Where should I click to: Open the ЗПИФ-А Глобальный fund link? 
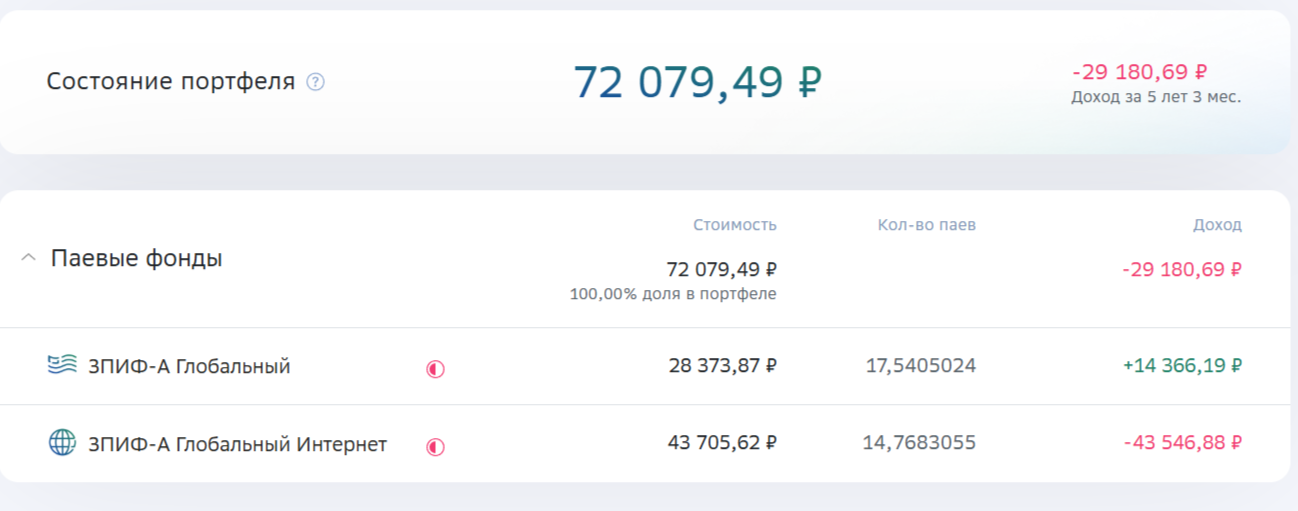[189, 367]
